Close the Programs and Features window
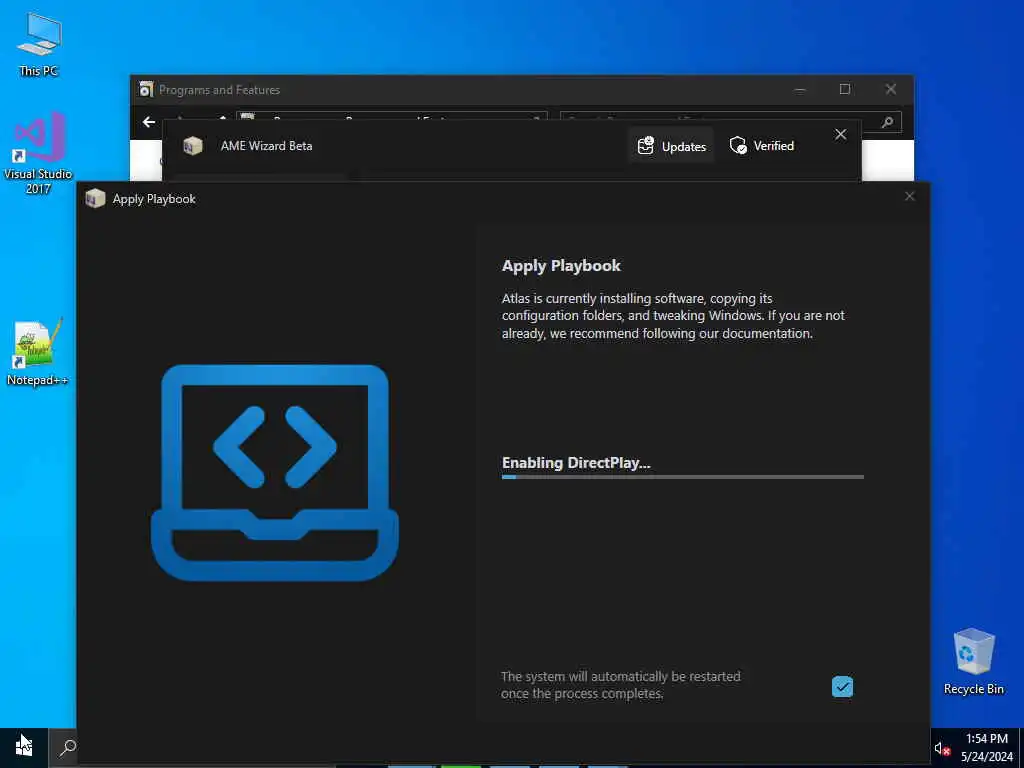 pyautogui.click(x=890, y=89)
